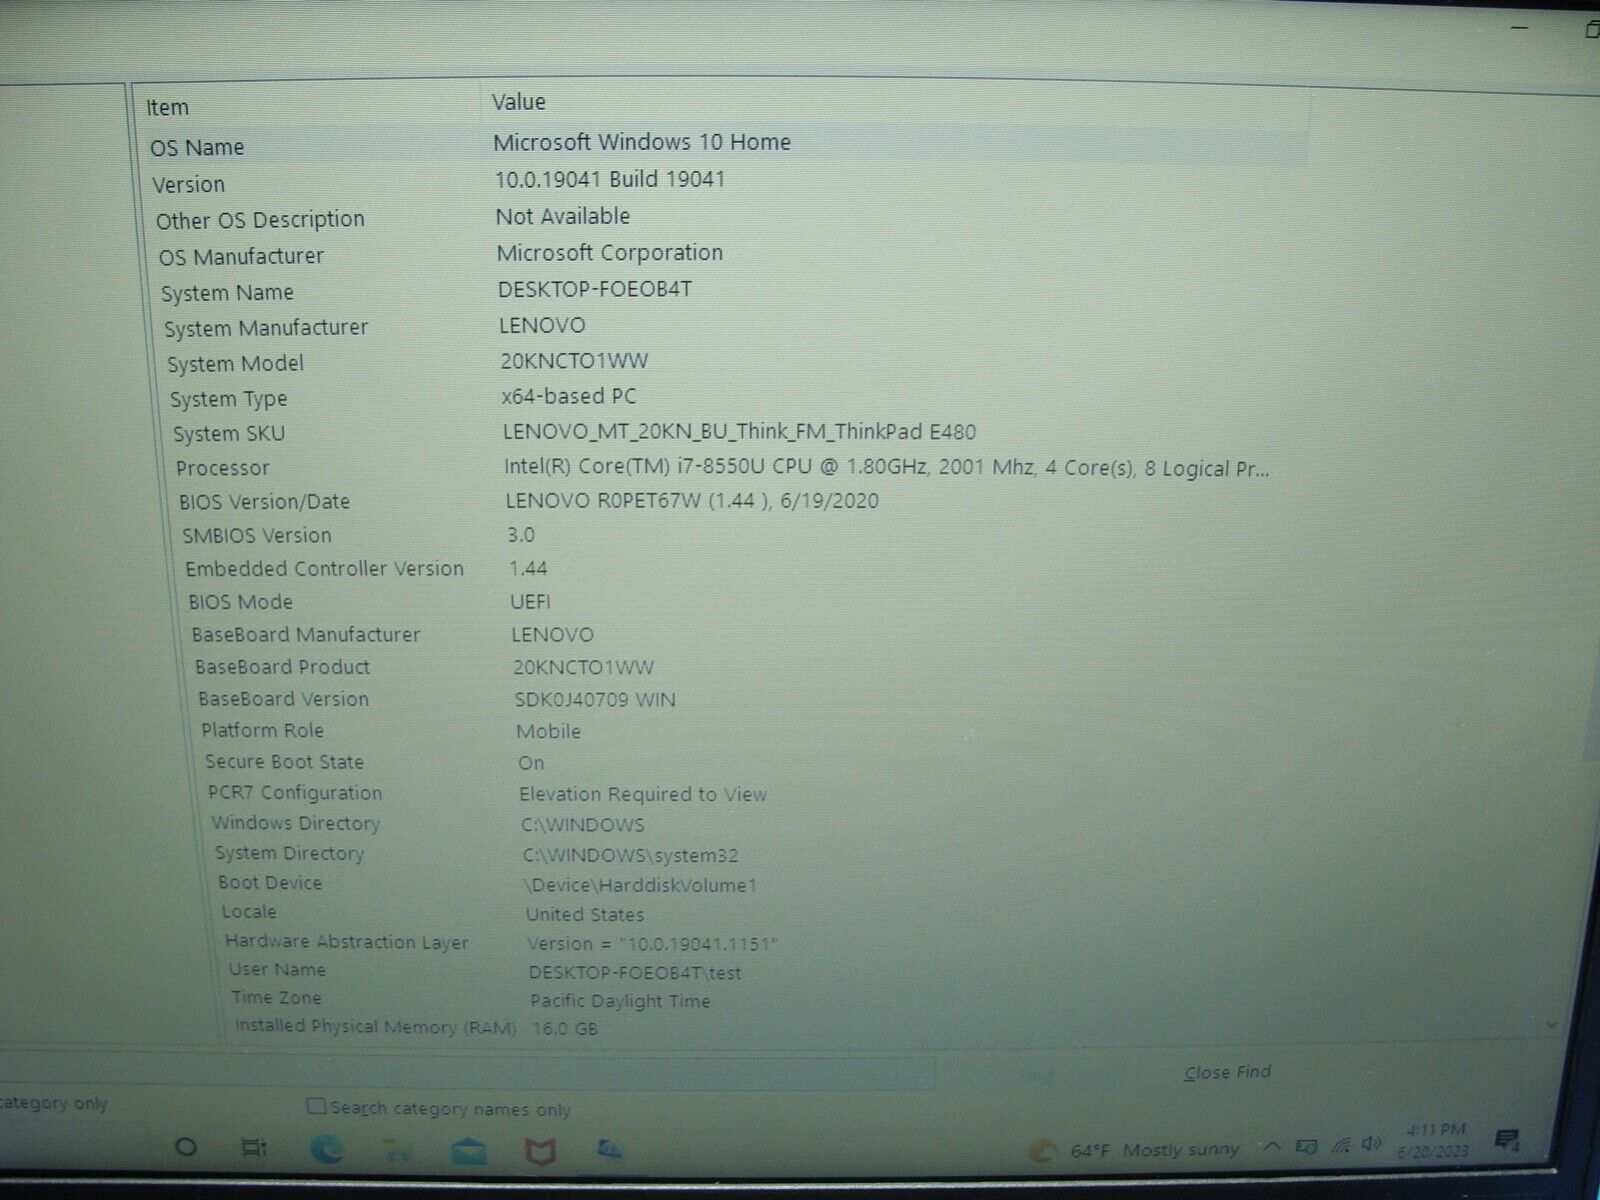The width and height of the screenshot is (1600, 1200).
Task: Click scrollbar down arrow of list
Action: 1551,1024
